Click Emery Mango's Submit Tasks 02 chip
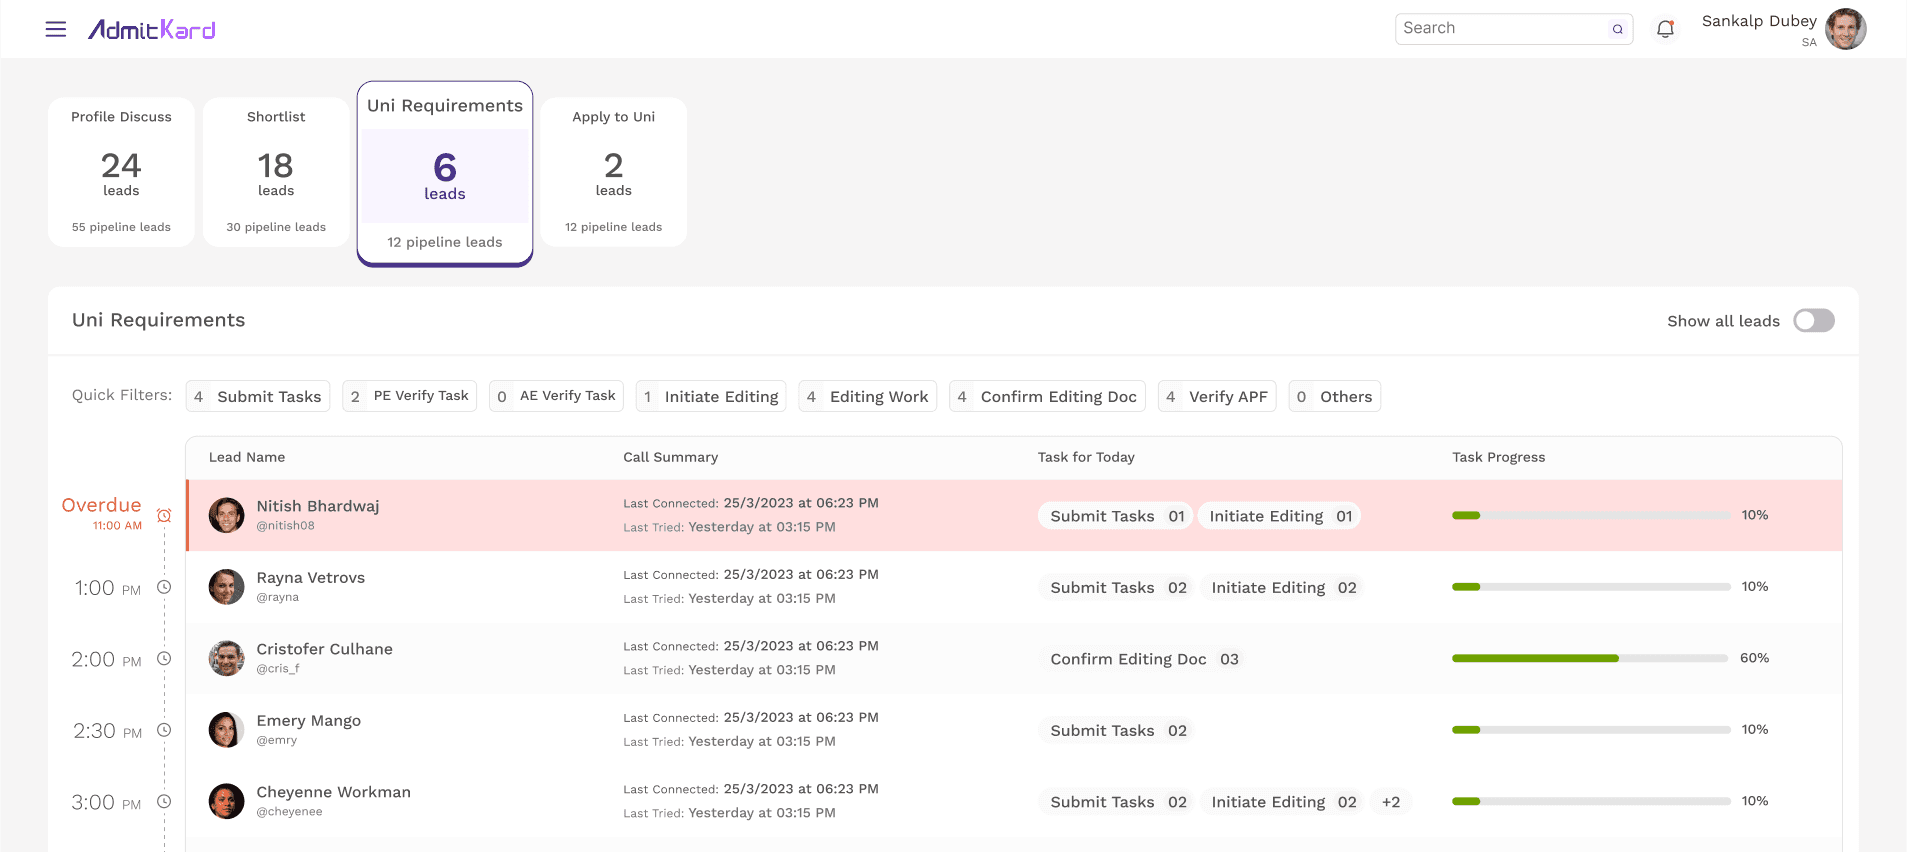The width and height of the screenshot is (1907, 852). pos(1117,731)
